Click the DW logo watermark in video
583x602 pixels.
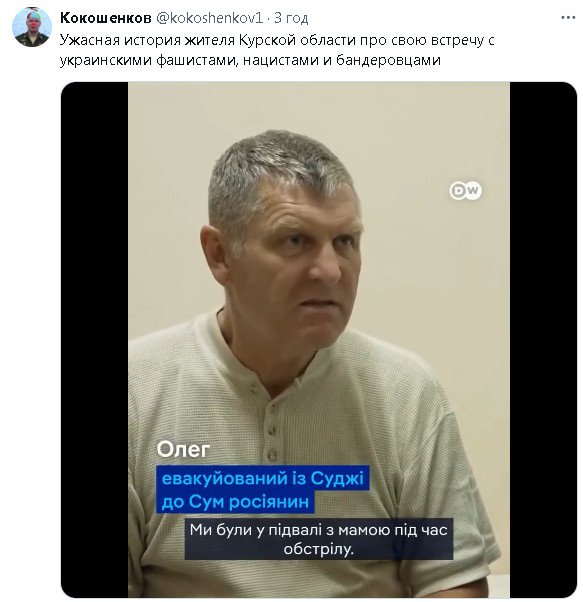[x=465, y=190]
